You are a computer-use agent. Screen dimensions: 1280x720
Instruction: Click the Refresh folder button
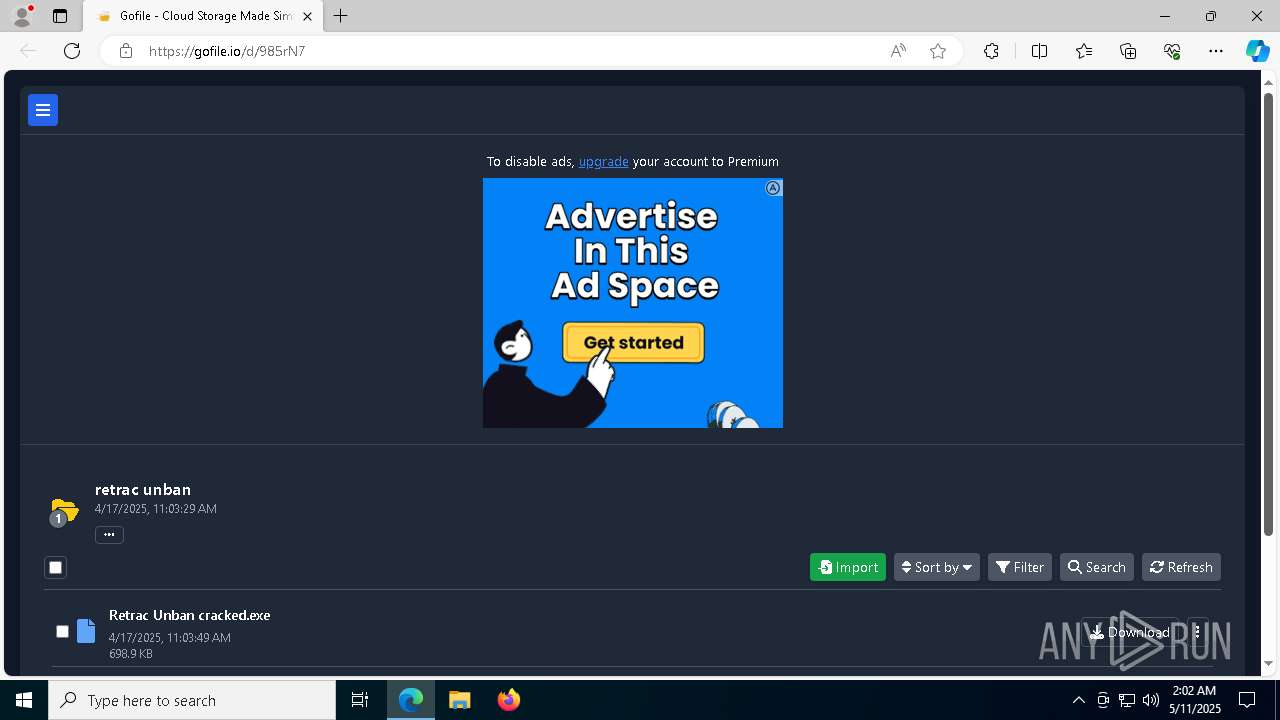tap(1181, 567)
